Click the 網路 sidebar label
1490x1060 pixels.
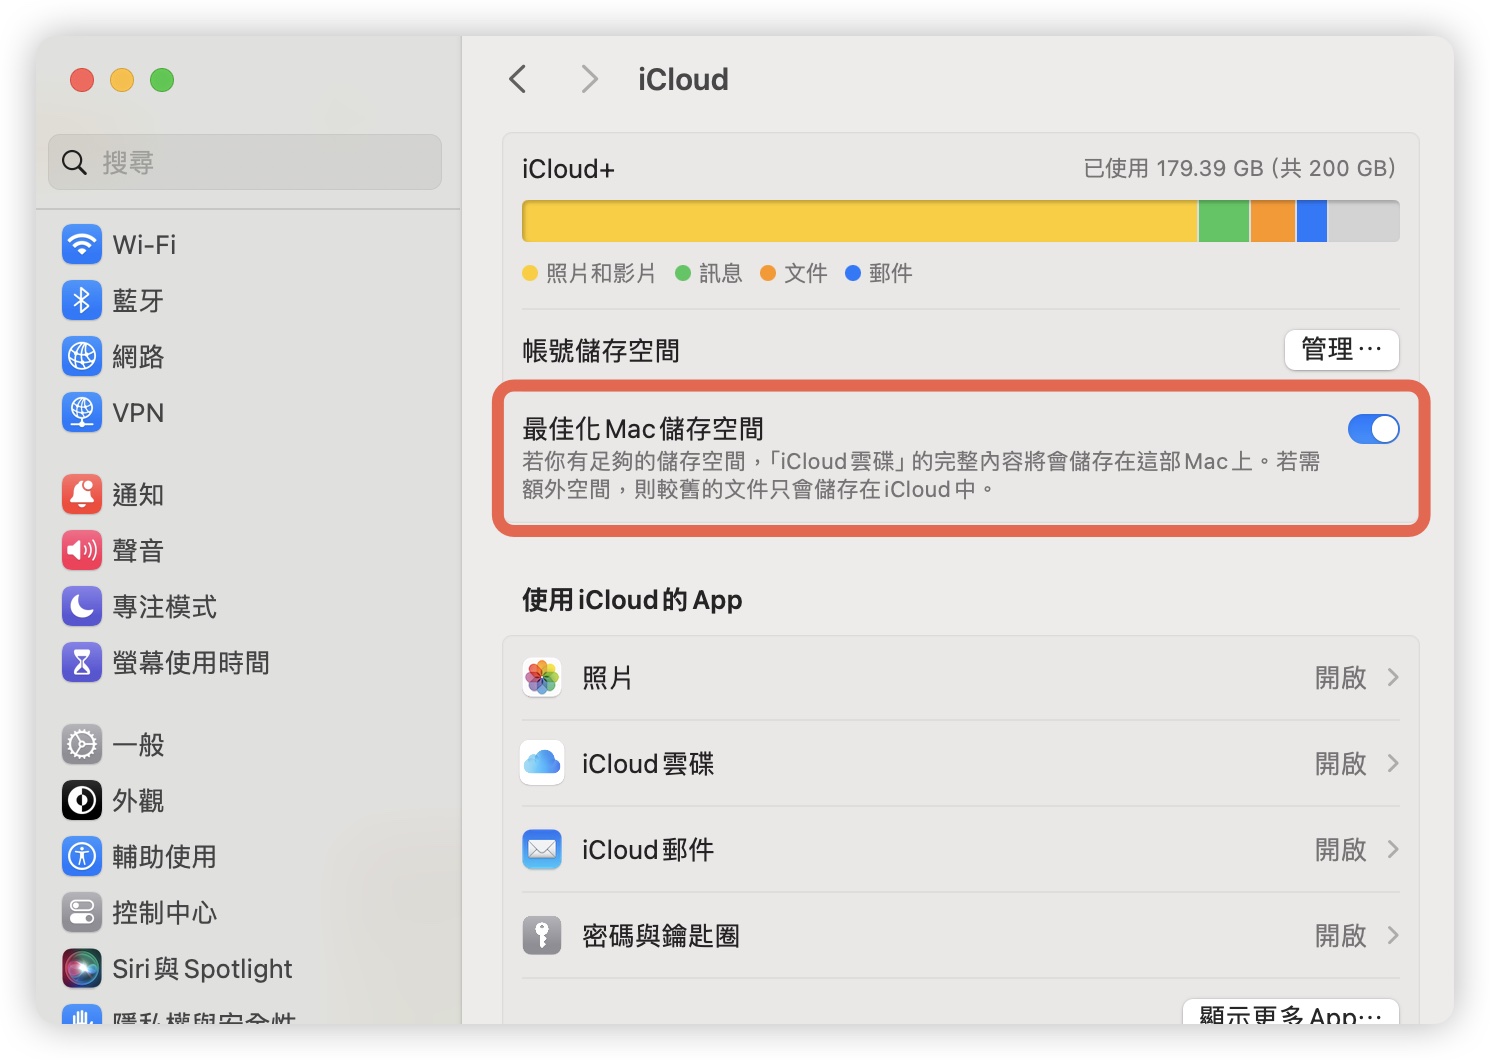click(138, 357)
